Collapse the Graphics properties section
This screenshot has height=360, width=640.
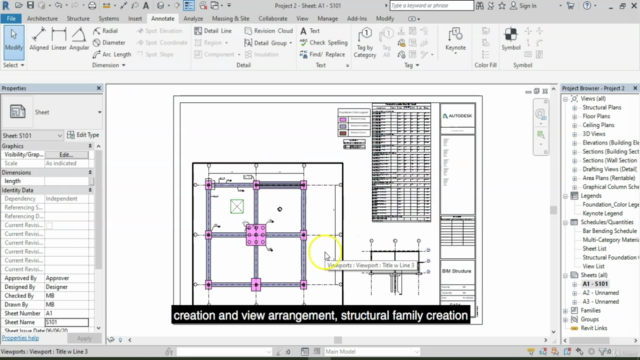pyautogui.click(x=90, y=146)
